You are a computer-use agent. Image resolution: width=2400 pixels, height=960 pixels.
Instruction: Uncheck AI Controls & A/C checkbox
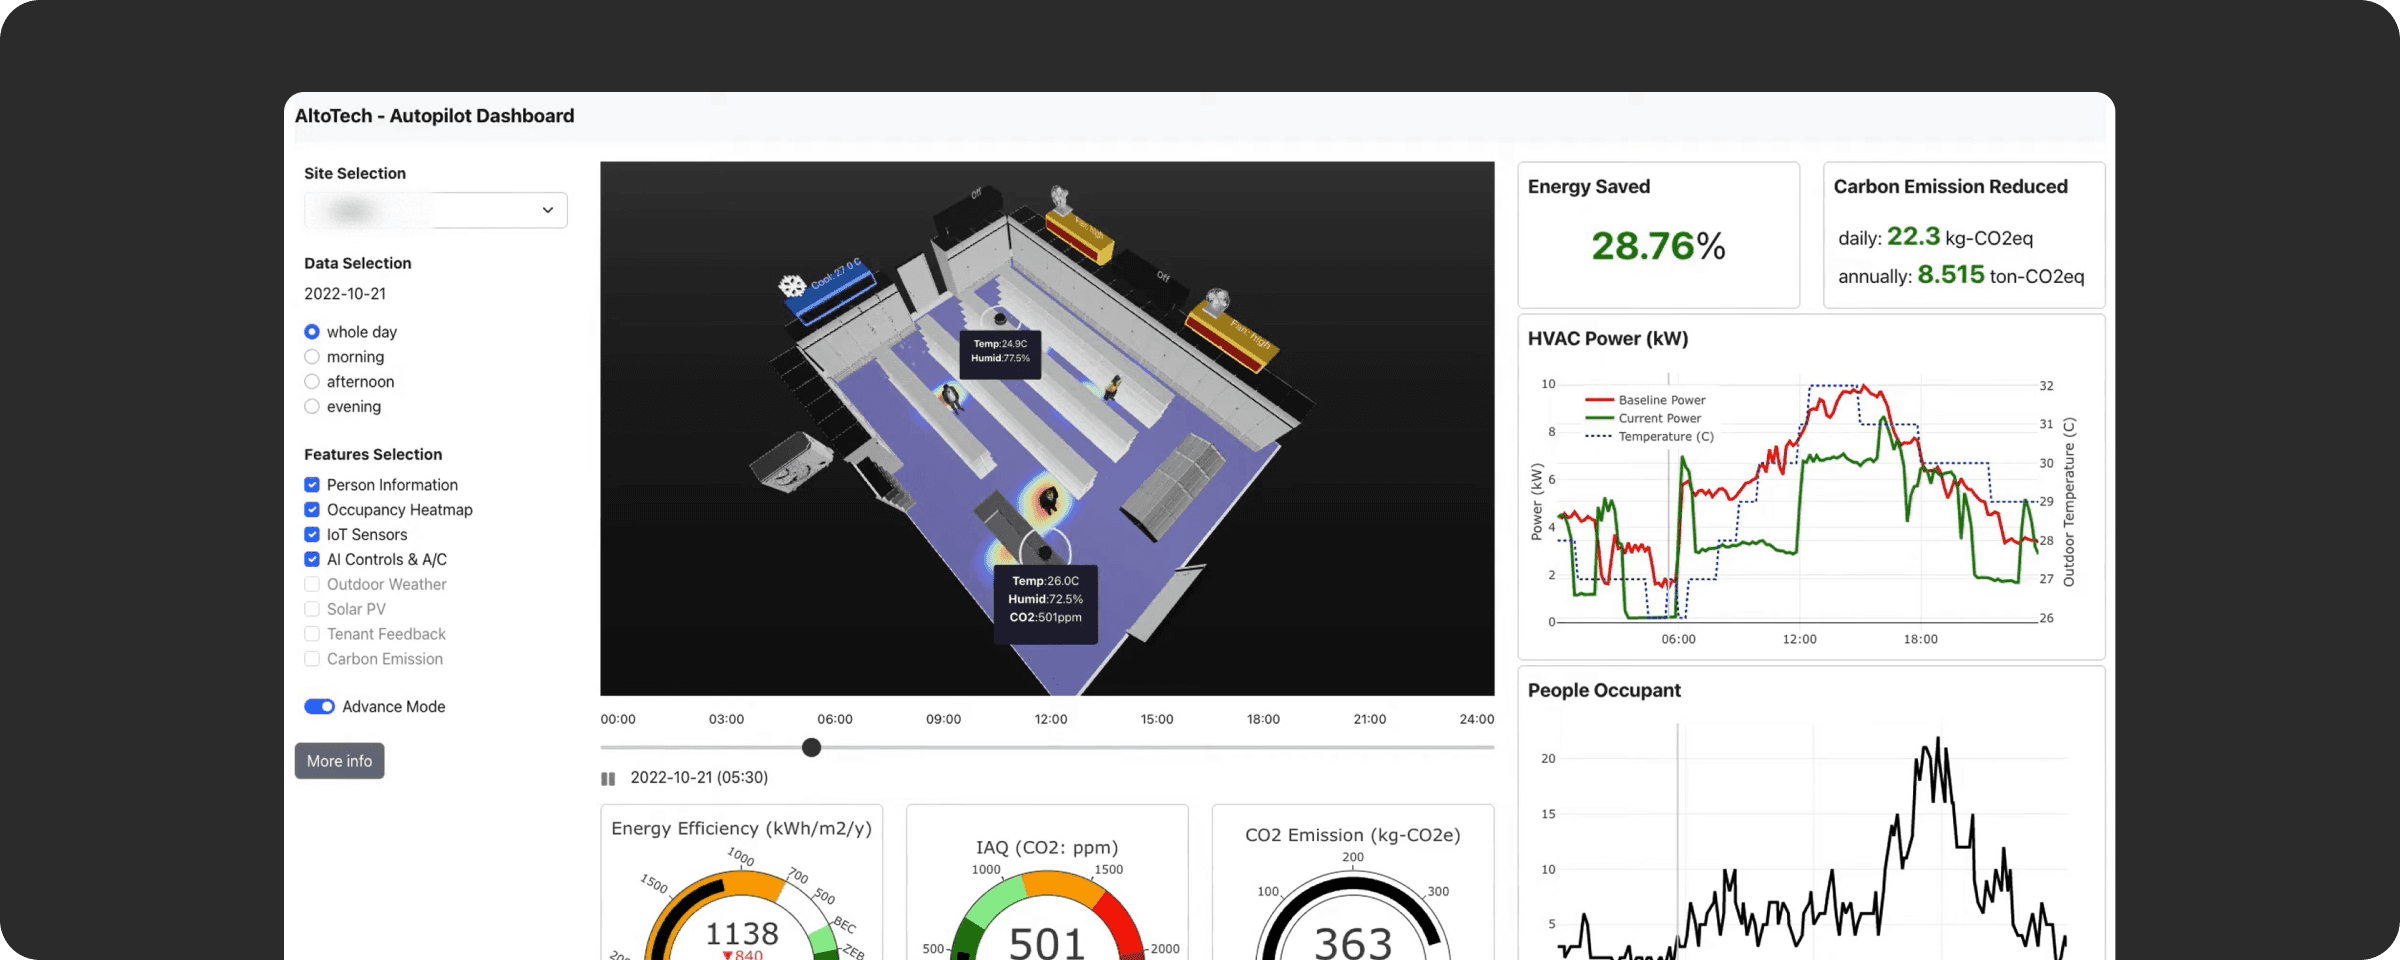[312, 560]
